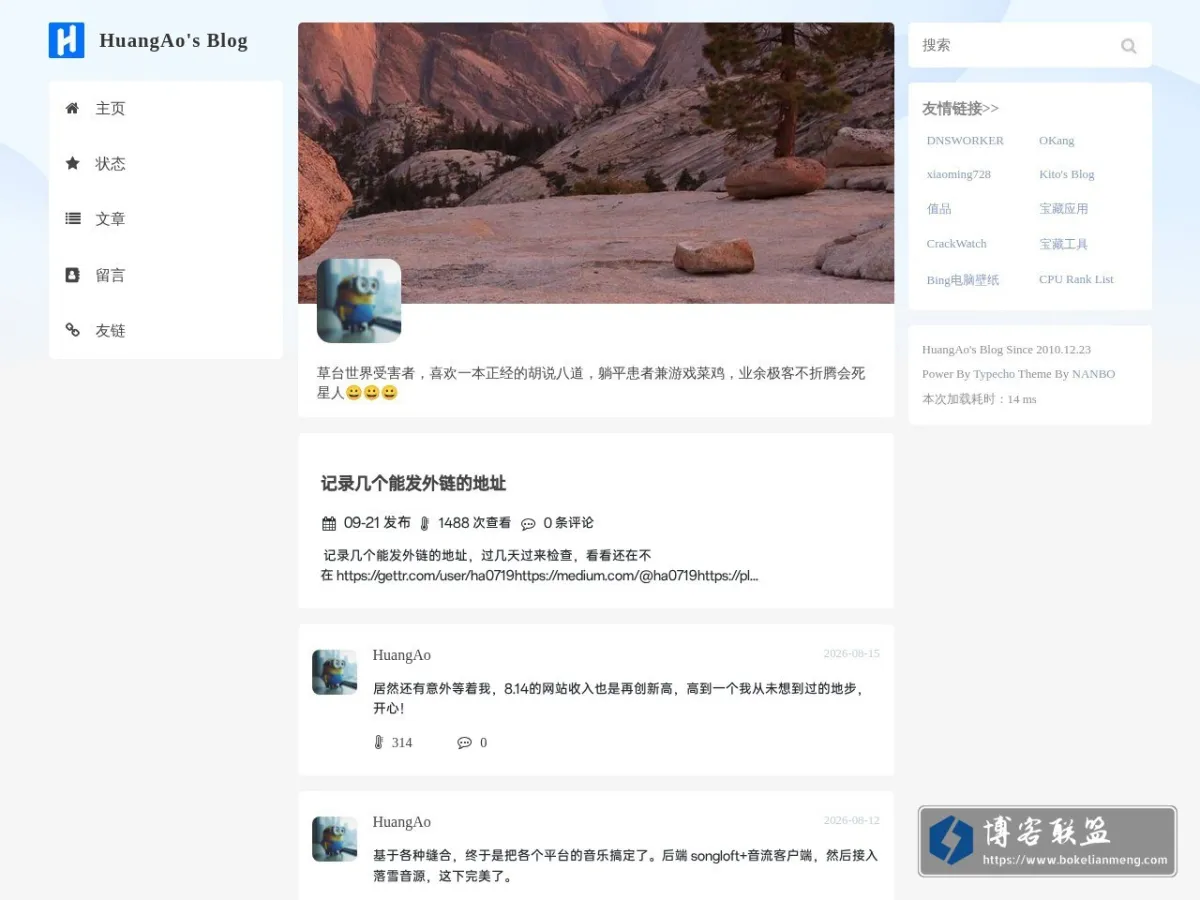Click the blog bio text 草台世界受害者
1200x900 pixels.
[x=591, y=383]
